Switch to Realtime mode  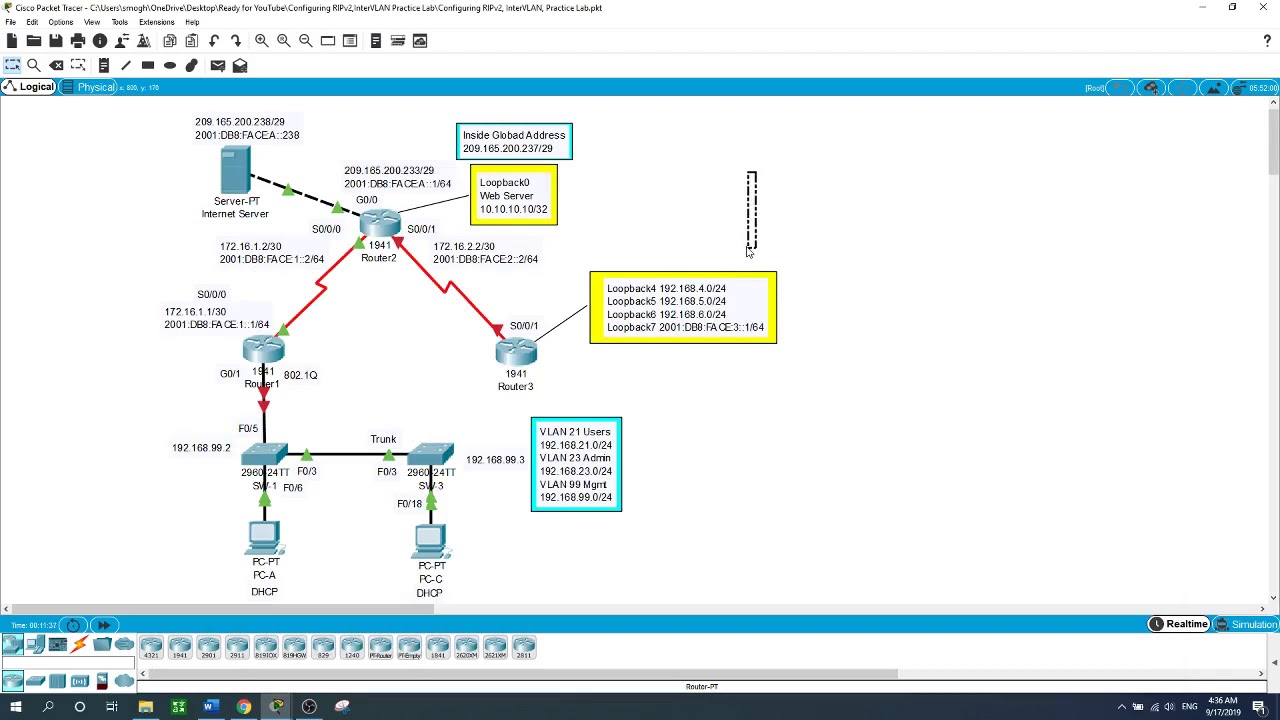tap(1180, 624)
